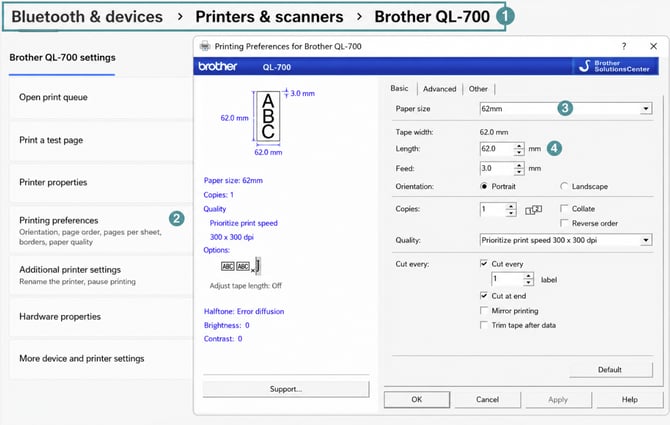Image resolution: width=670 pixels, height=425 pixels.
Task: Click the Cancel button
Action: pyautogui.click(x=487, y=400)
